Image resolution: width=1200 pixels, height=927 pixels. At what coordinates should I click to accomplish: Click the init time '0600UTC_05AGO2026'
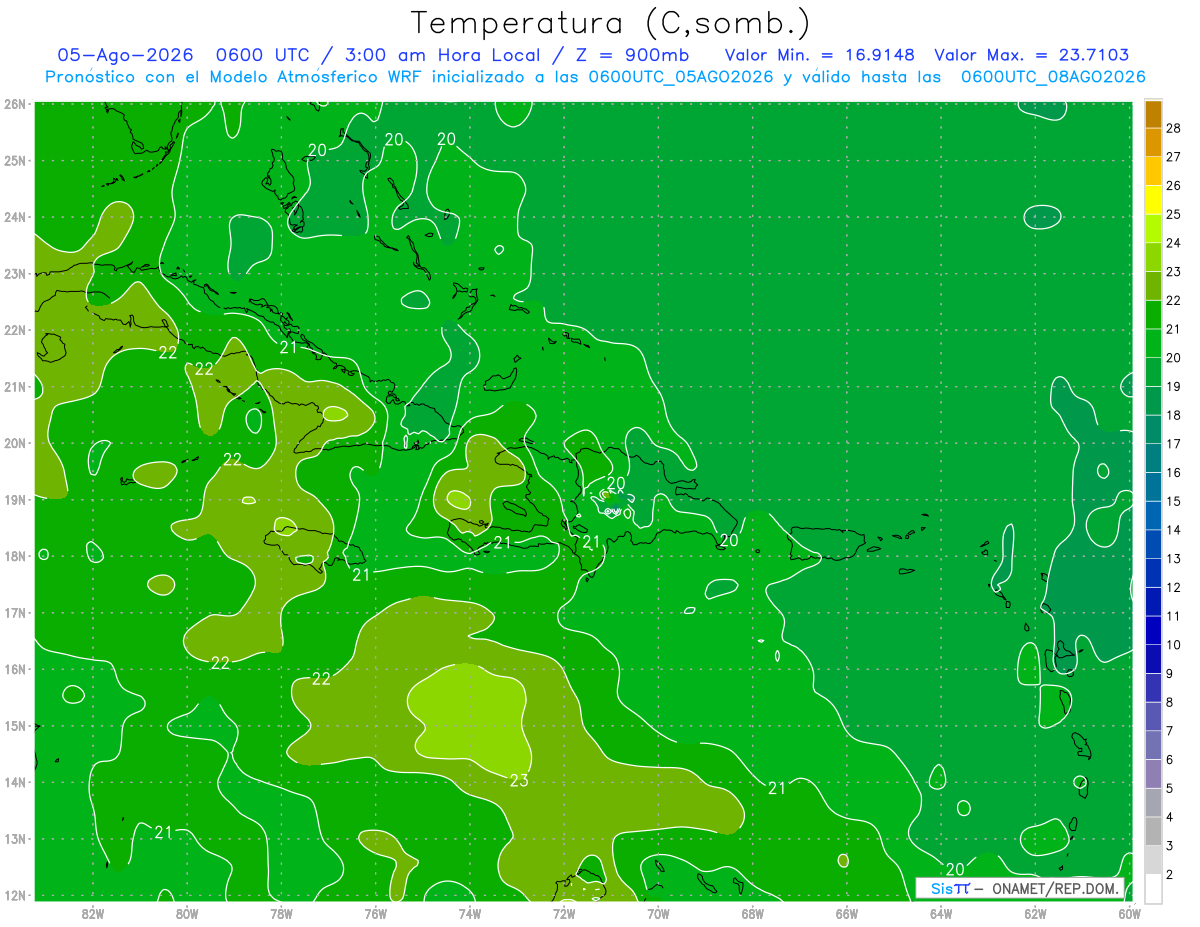pyautogui.click(x=681, y=77)
